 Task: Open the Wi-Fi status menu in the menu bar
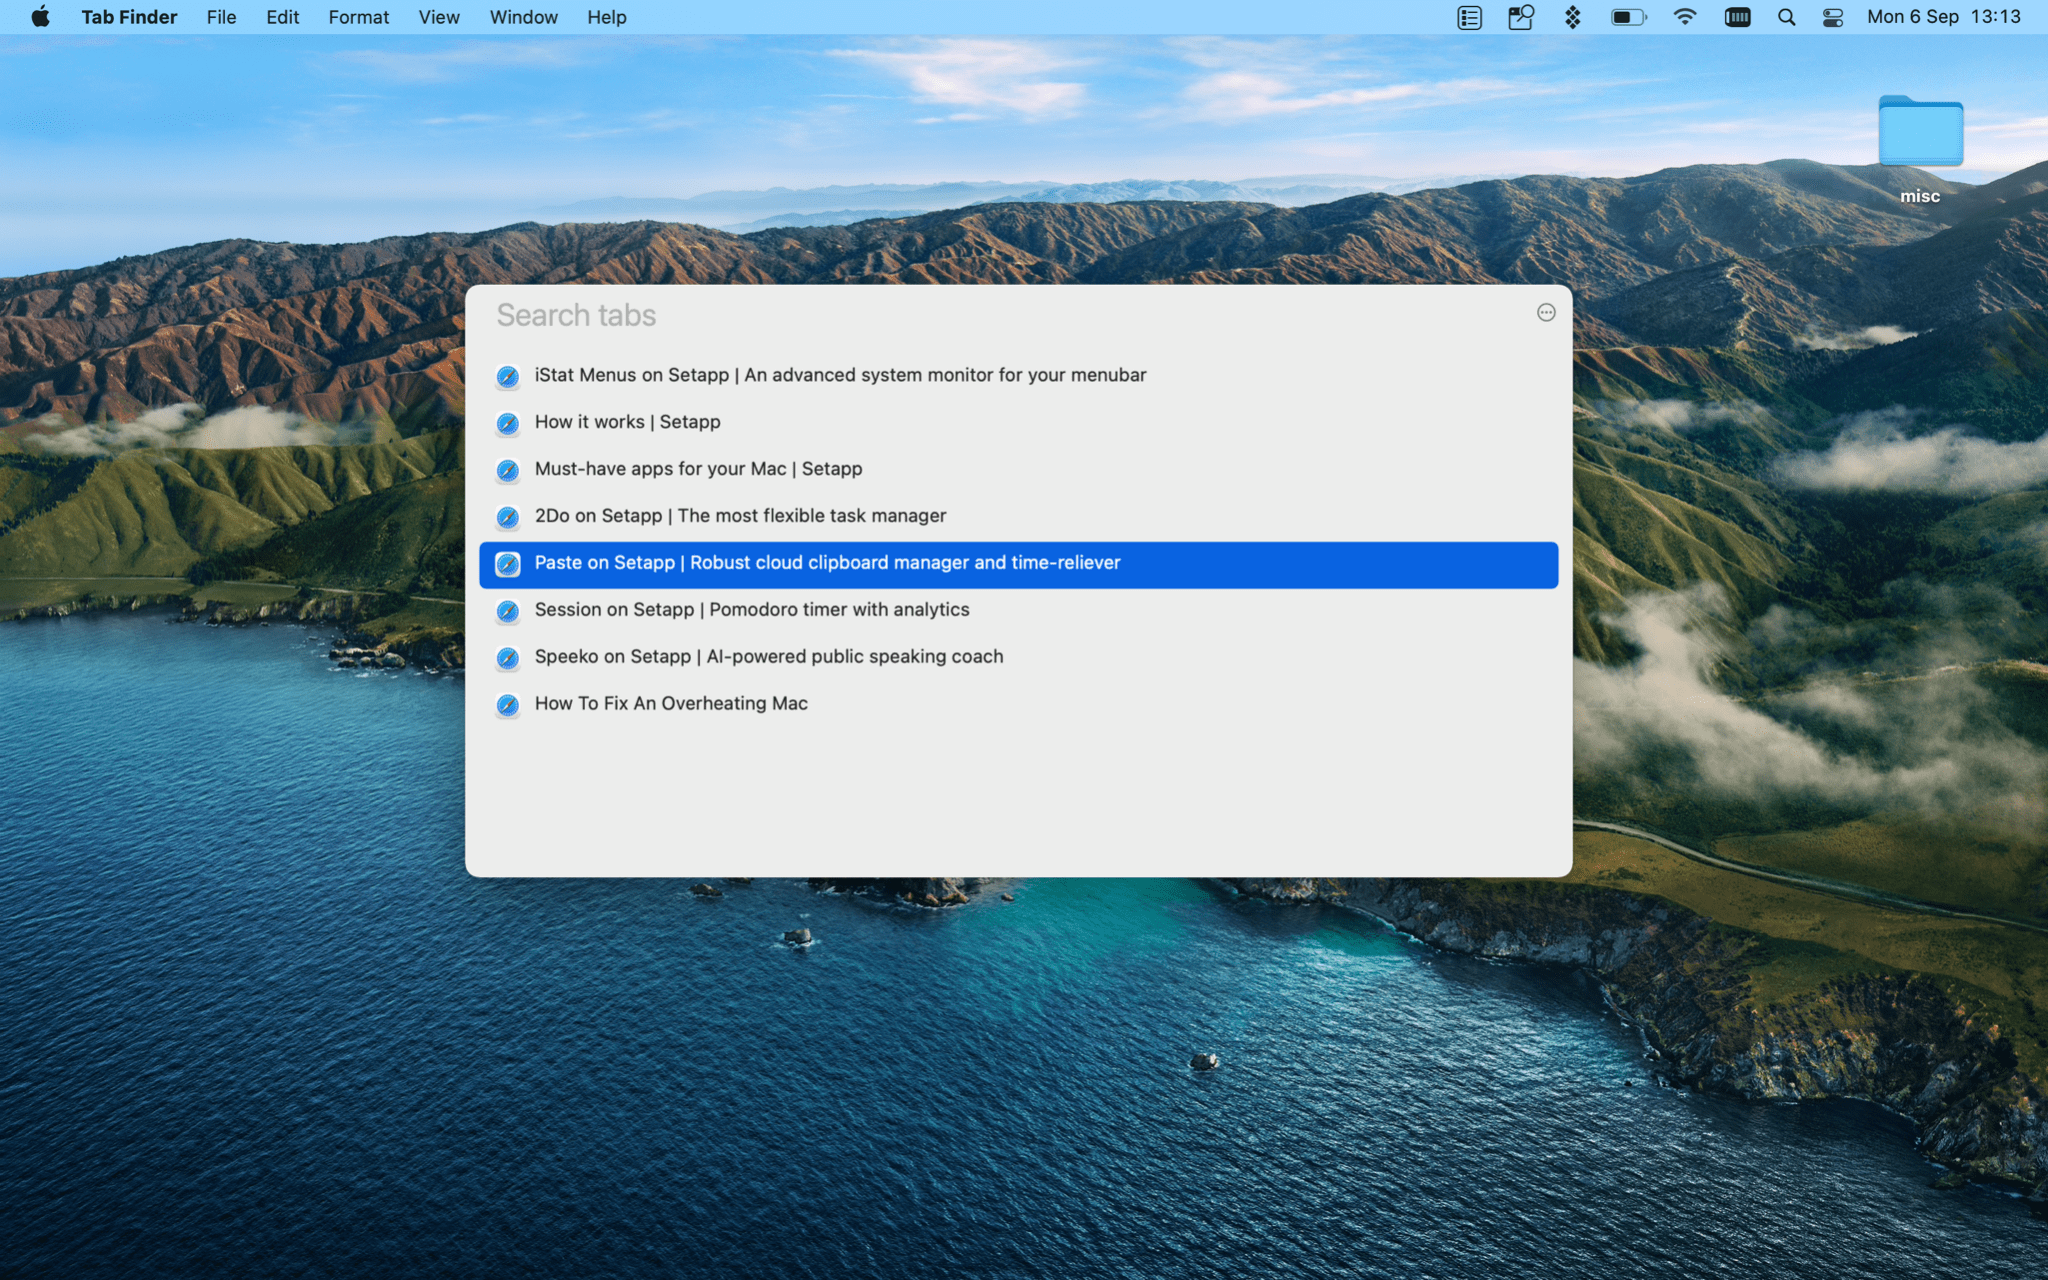[1685, 16]
